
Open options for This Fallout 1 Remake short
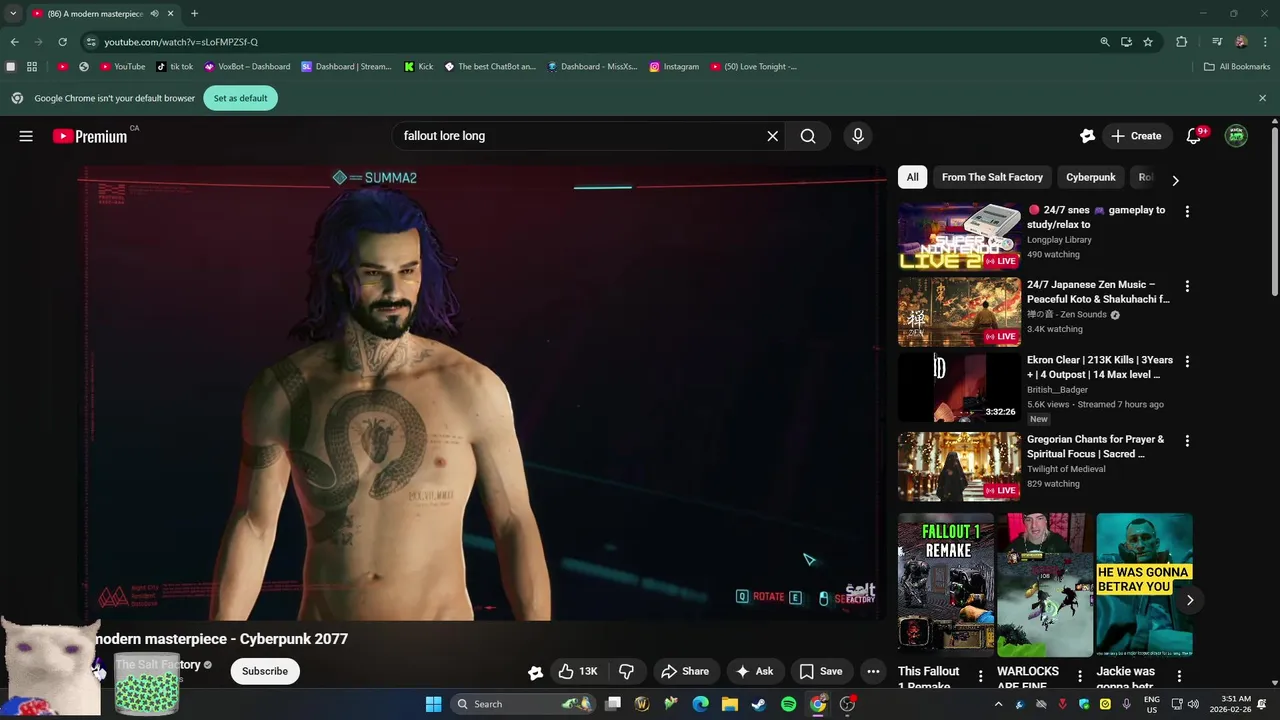tap(980, 676)
